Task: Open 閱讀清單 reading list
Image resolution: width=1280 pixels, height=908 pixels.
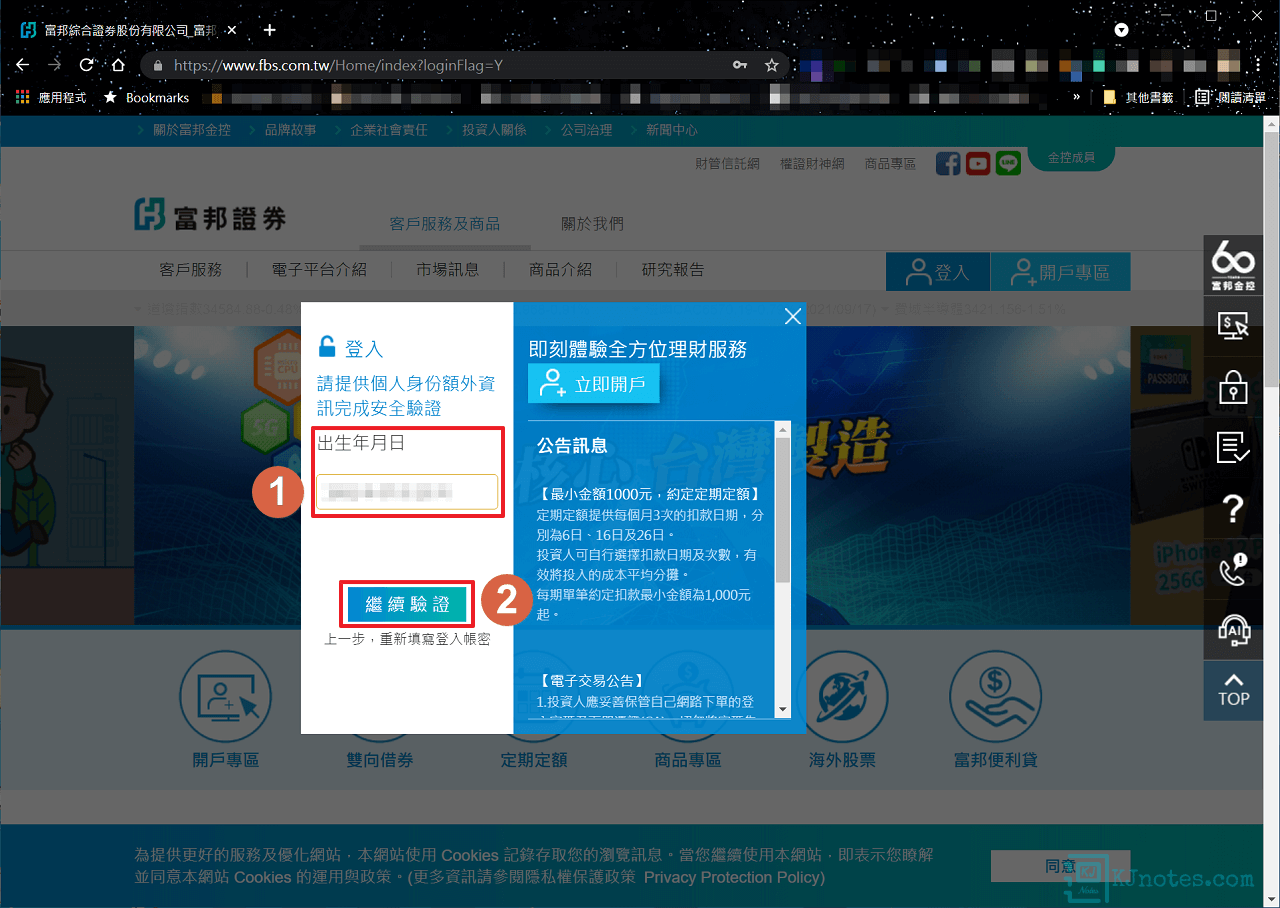Action: pyautogui.click(x=1231, y=97)
